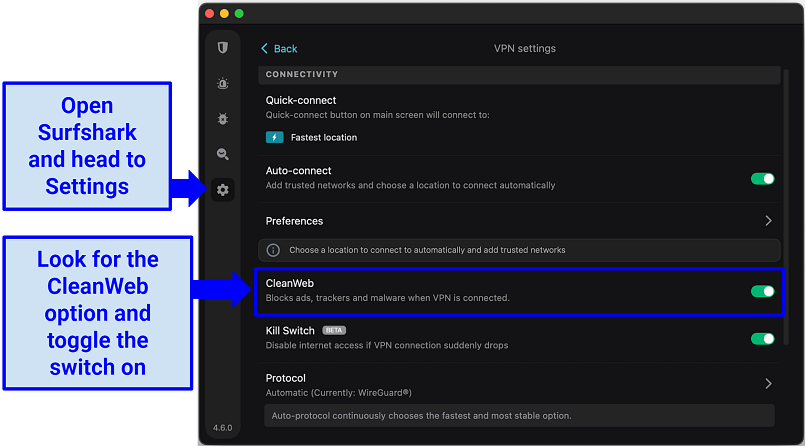Turn off the Auto-connect toggle
The height and width of the screenshot is (448, 806).
click(x=762, y=178)
